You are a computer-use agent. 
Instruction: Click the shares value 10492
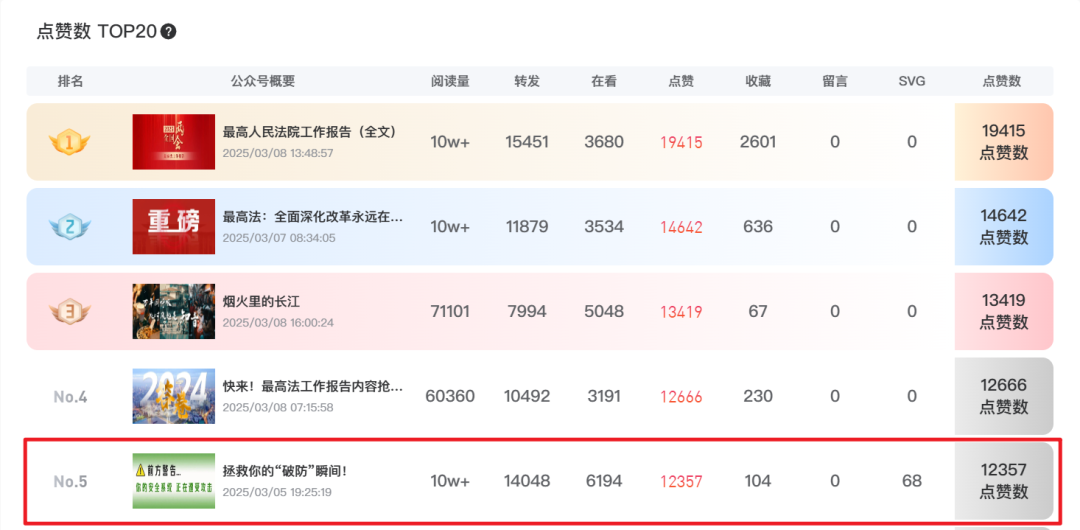(527, 396)
